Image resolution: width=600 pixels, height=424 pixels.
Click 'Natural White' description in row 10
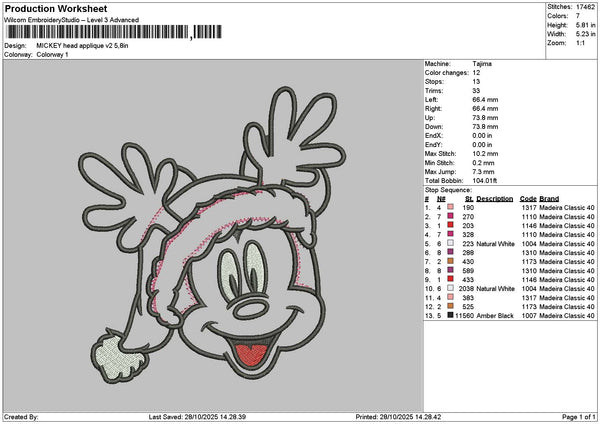496,289
